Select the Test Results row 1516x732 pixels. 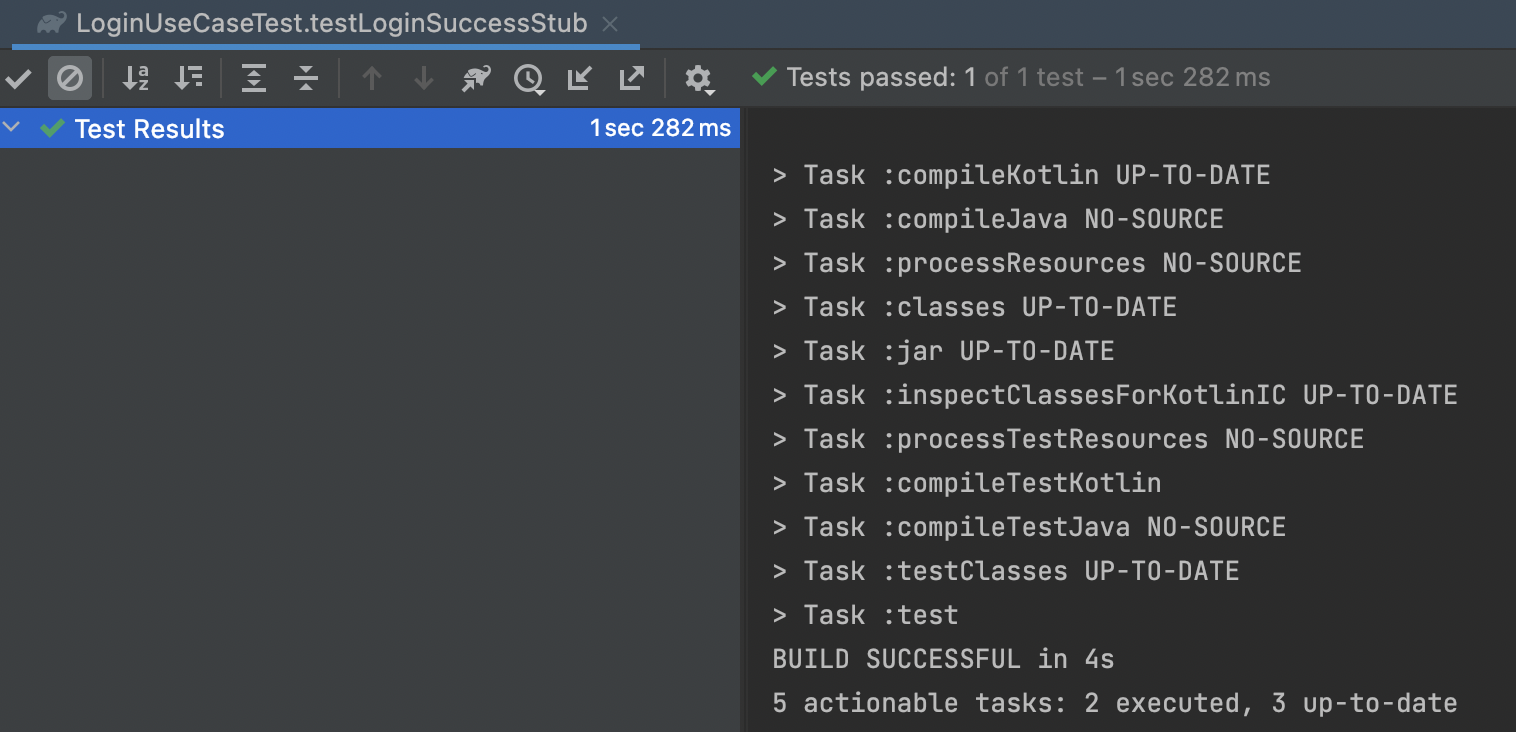369,128
